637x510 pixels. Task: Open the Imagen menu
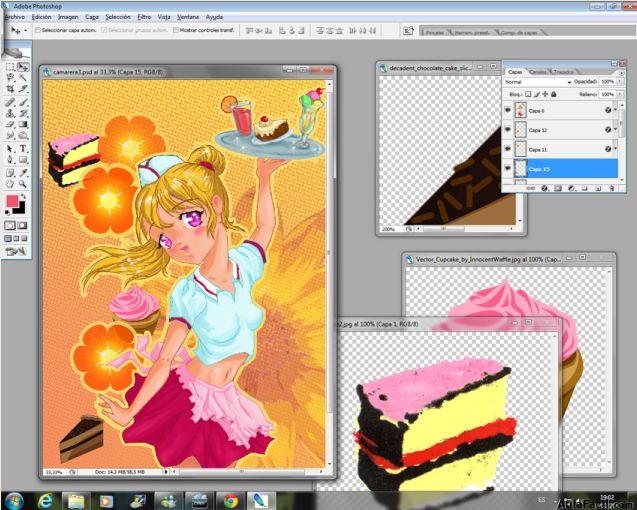(68, 17)
